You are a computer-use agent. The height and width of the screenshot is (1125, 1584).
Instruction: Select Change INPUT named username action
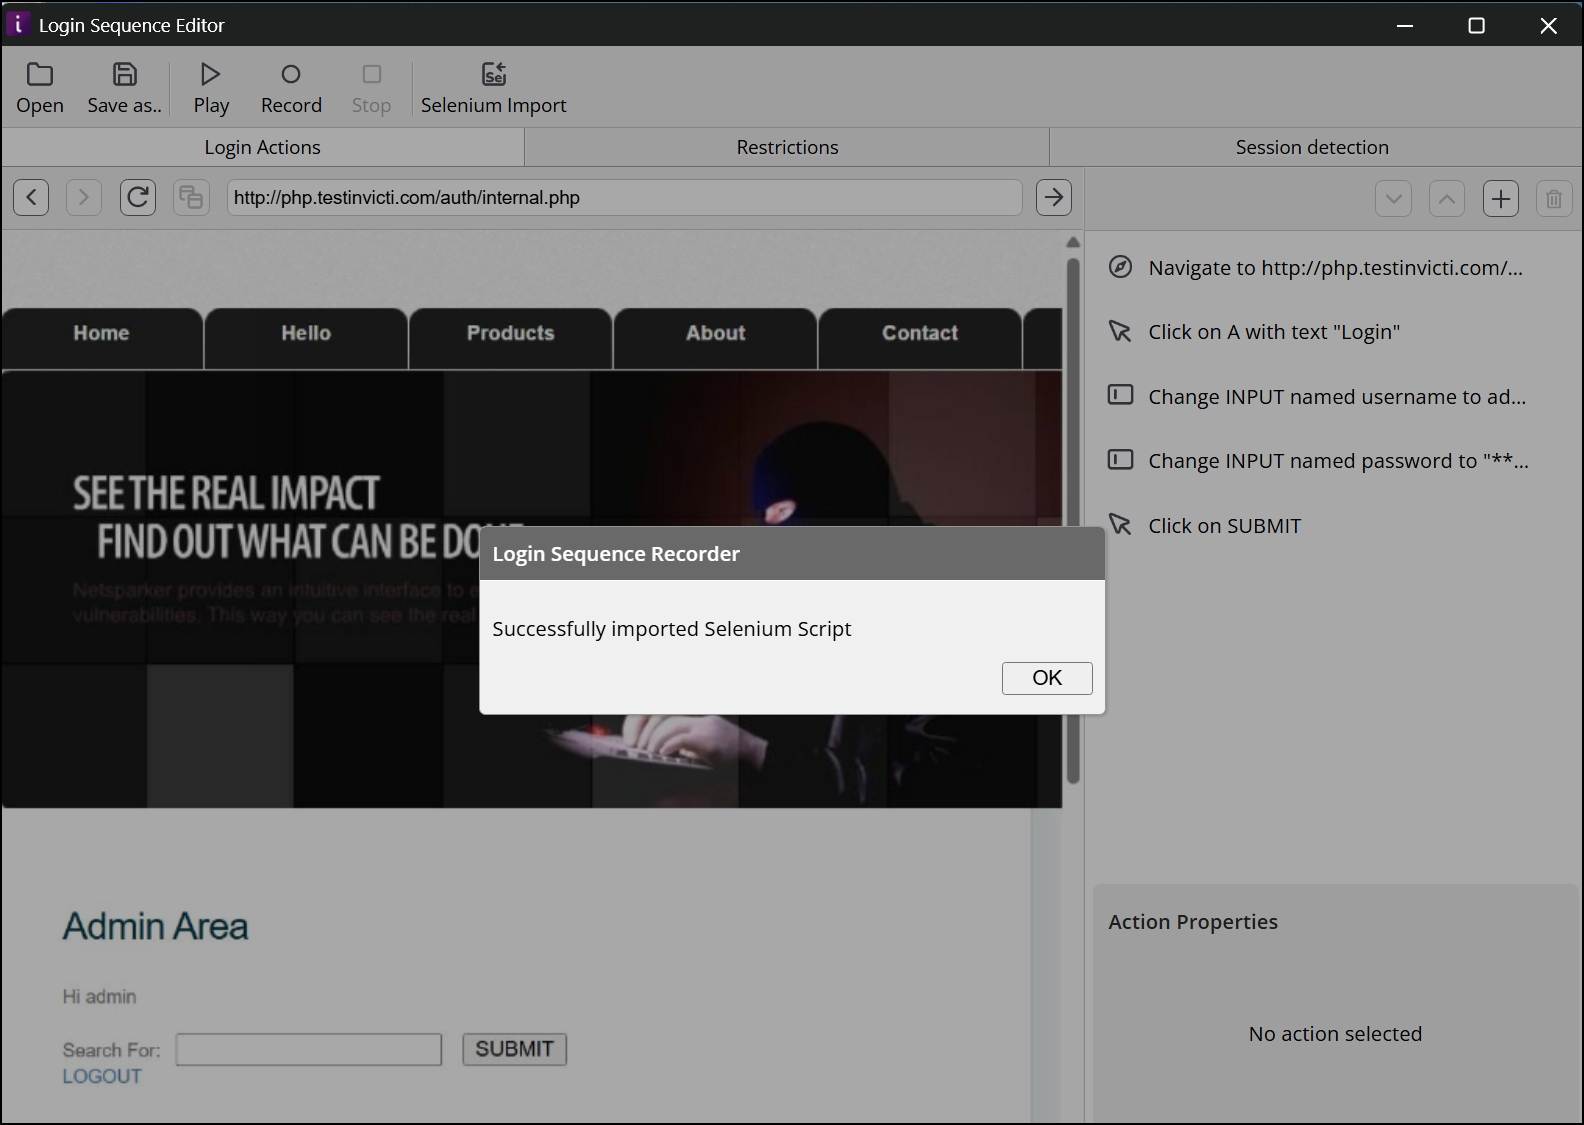pyautogui.click(x=1334, y=397)
